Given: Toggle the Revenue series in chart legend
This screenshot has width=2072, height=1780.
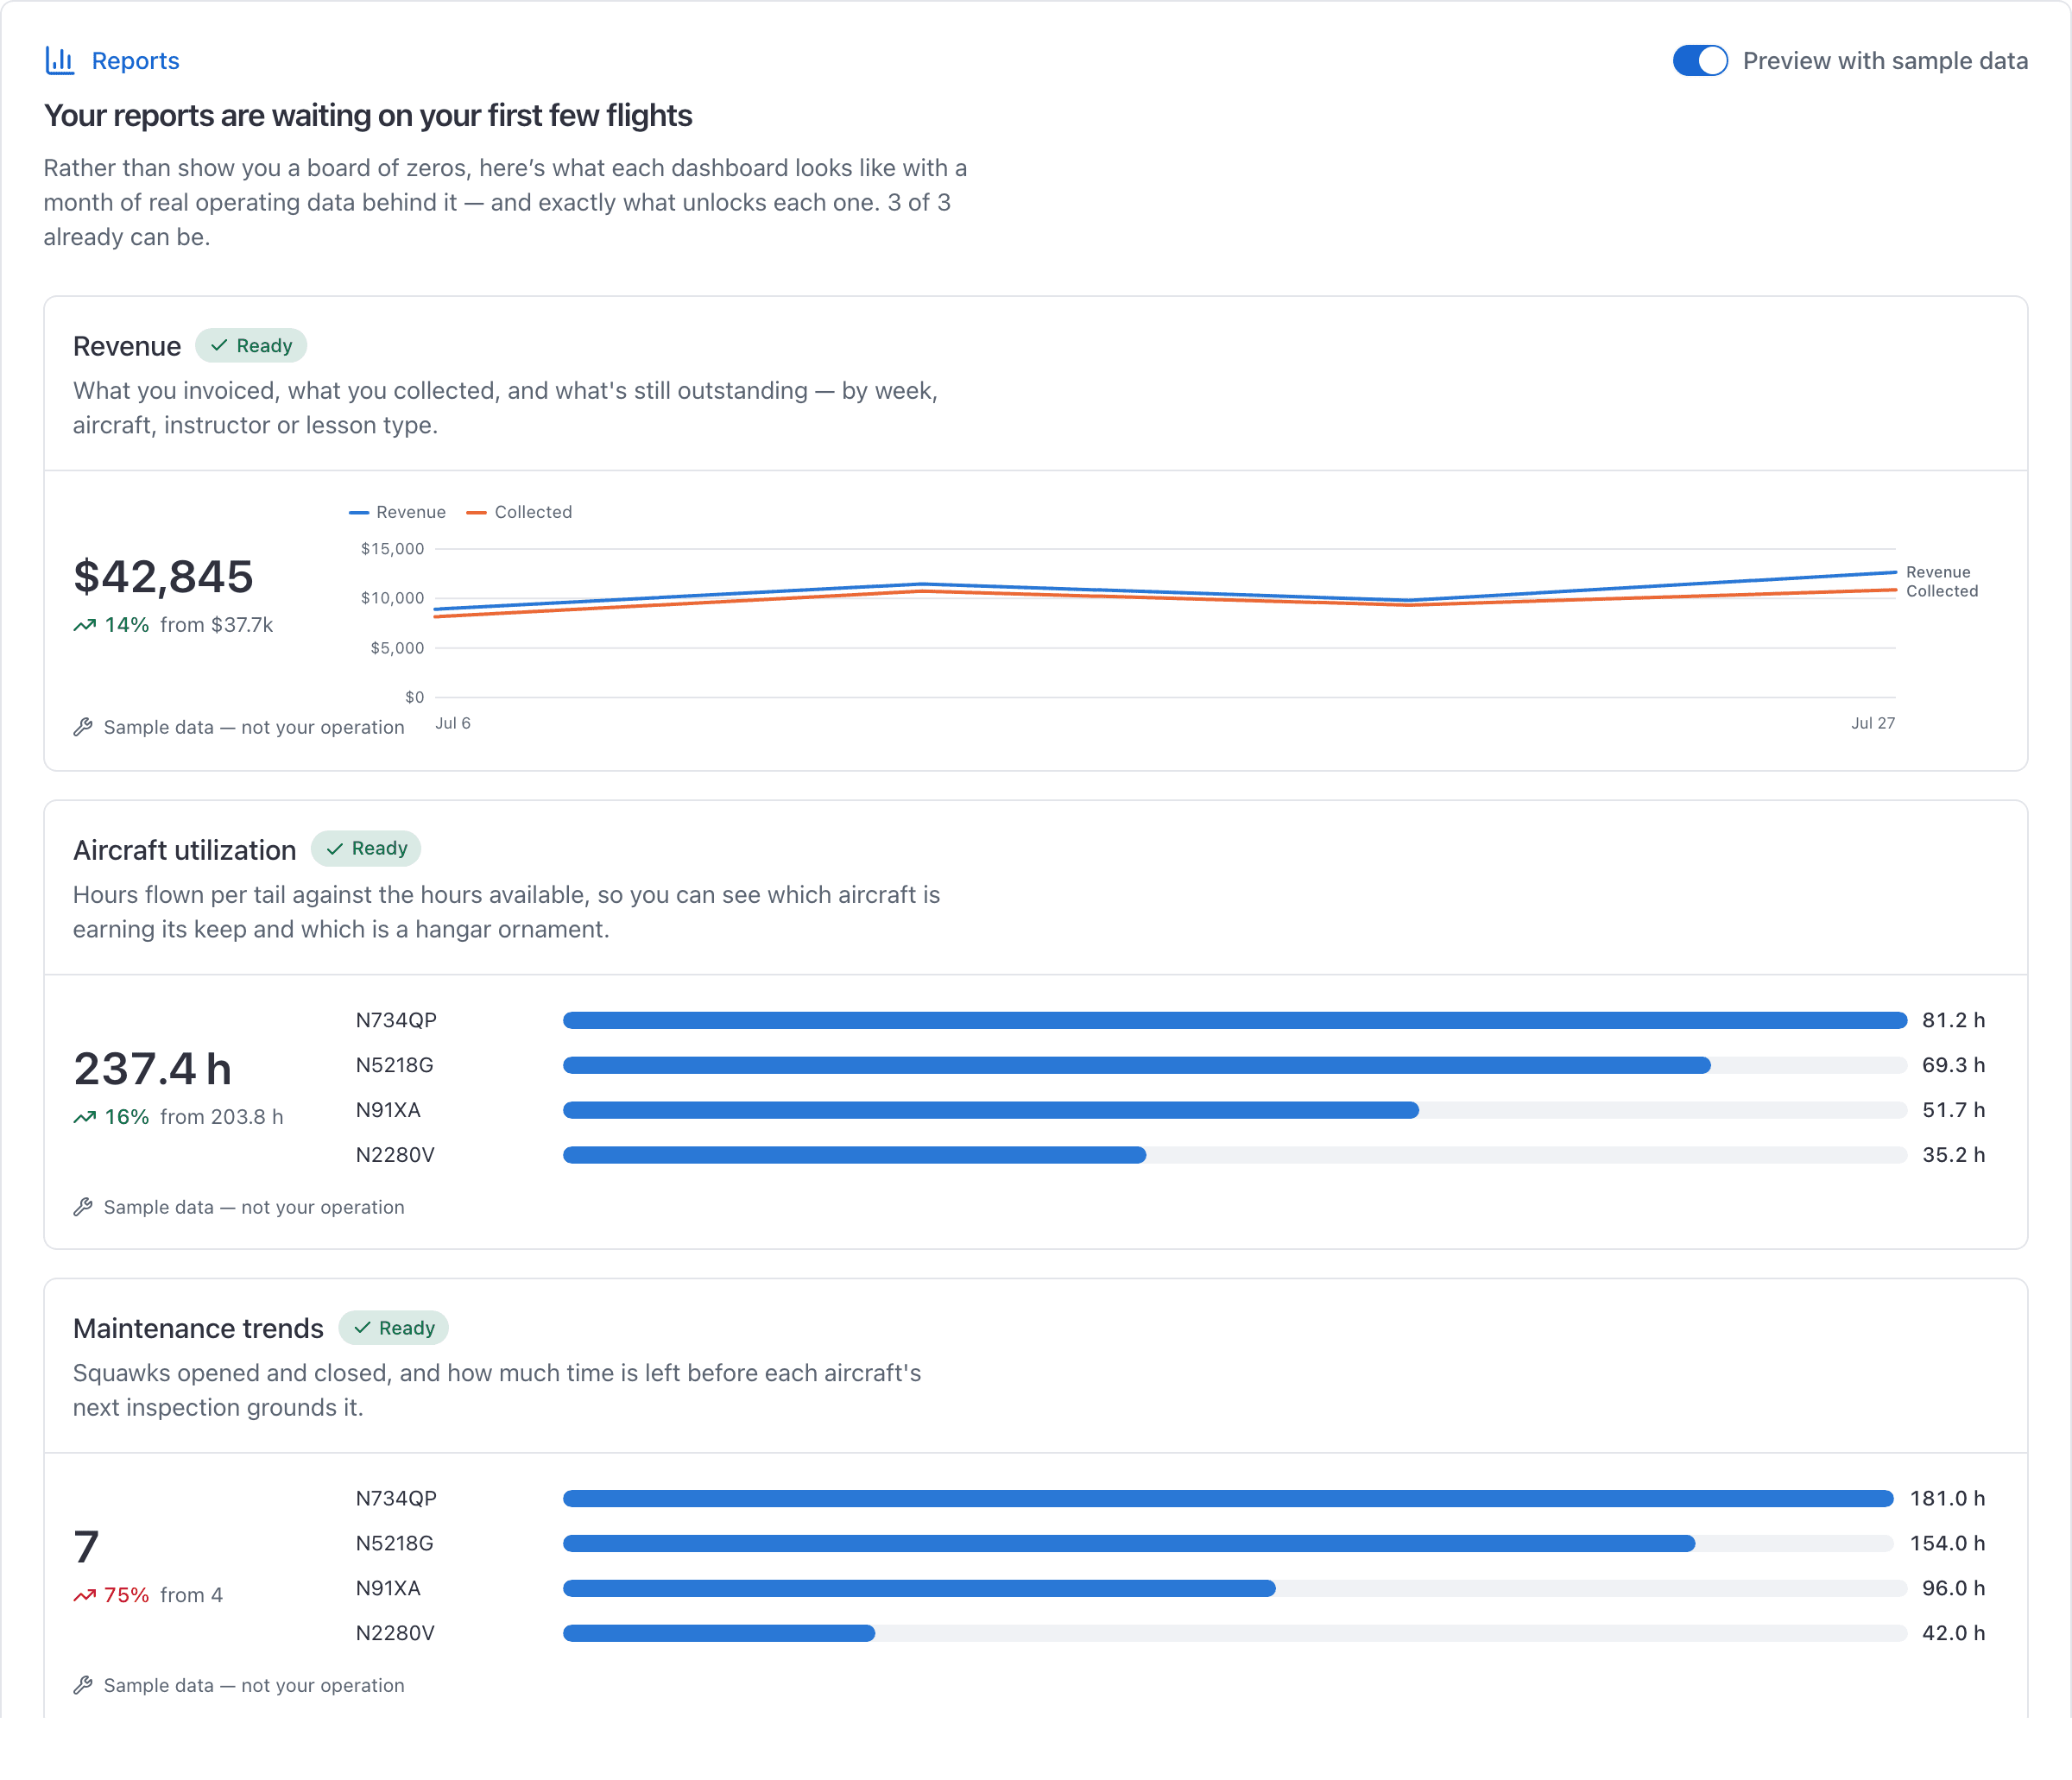Looking at the screenshot, I should coord(397,512).
